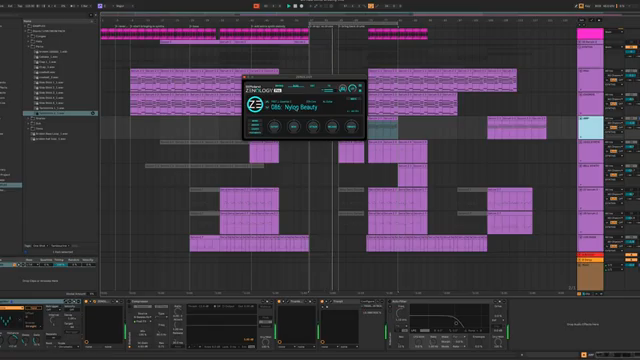Click the Key label in control bar
640x360 pixels.
click(x=588, y=6)
